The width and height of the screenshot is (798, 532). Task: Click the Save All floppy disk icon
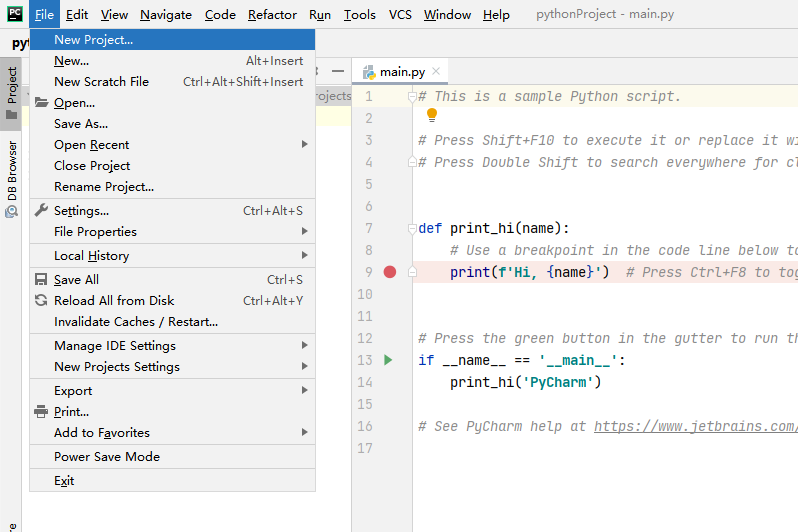(41, 279)
